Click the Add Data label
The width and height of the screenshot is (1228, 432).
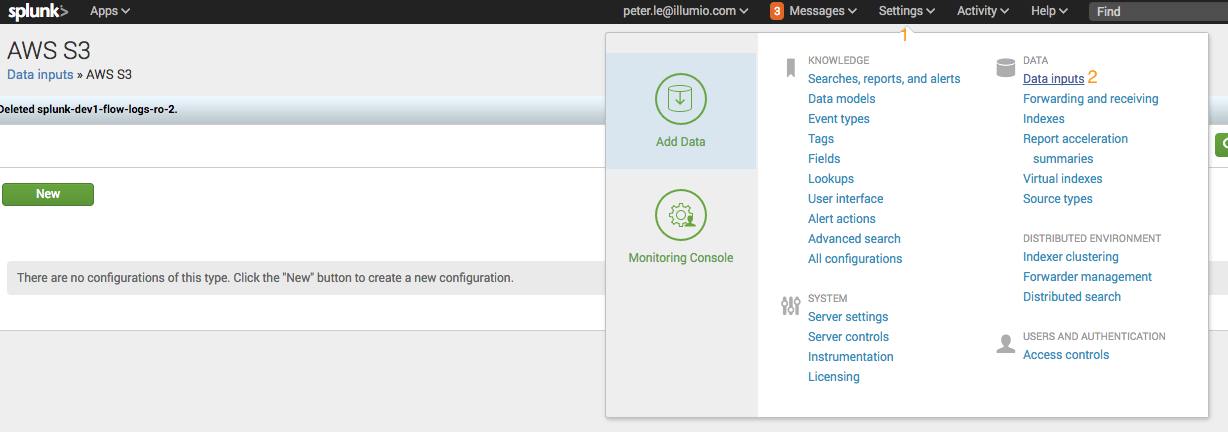click(681, 142)
